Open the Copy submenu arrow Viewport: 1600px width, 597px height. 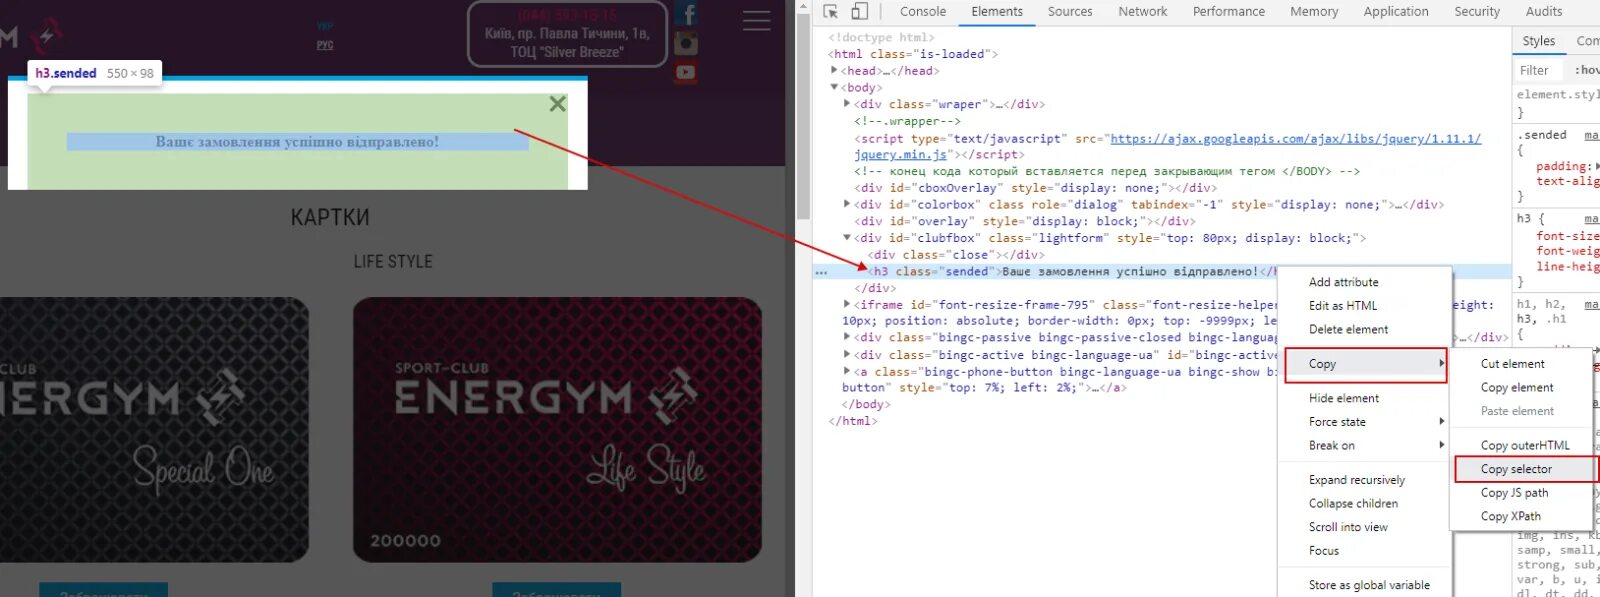tap(1441, 364)
